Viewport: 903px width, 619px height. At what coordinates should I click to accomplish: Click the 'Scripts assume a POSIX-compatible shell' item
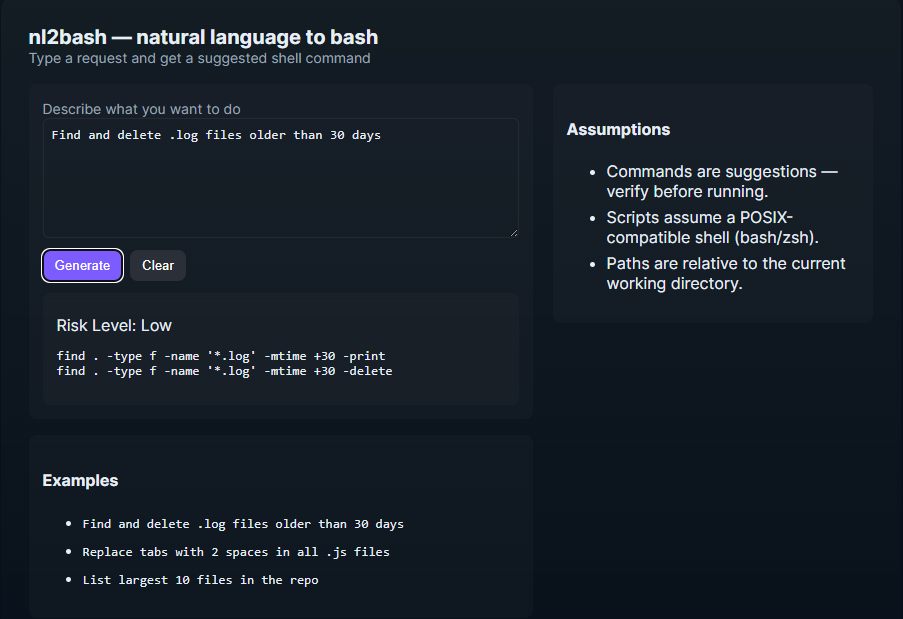click(712, 227)
